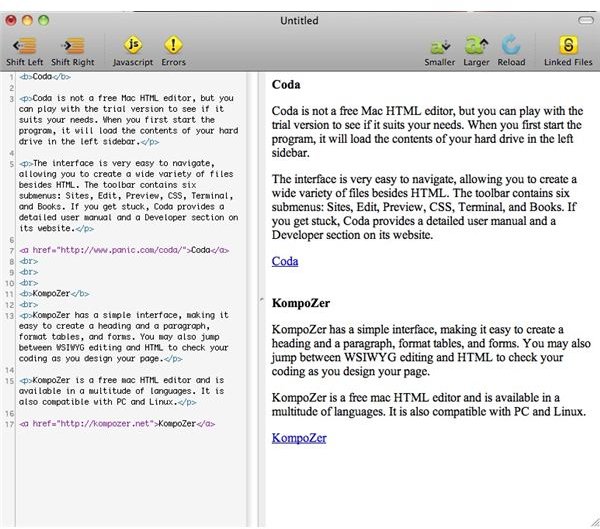Screen dimensions: 600x529
Task: Close the Untitled window
Action: pyautogui.click(x=11, y=20)
